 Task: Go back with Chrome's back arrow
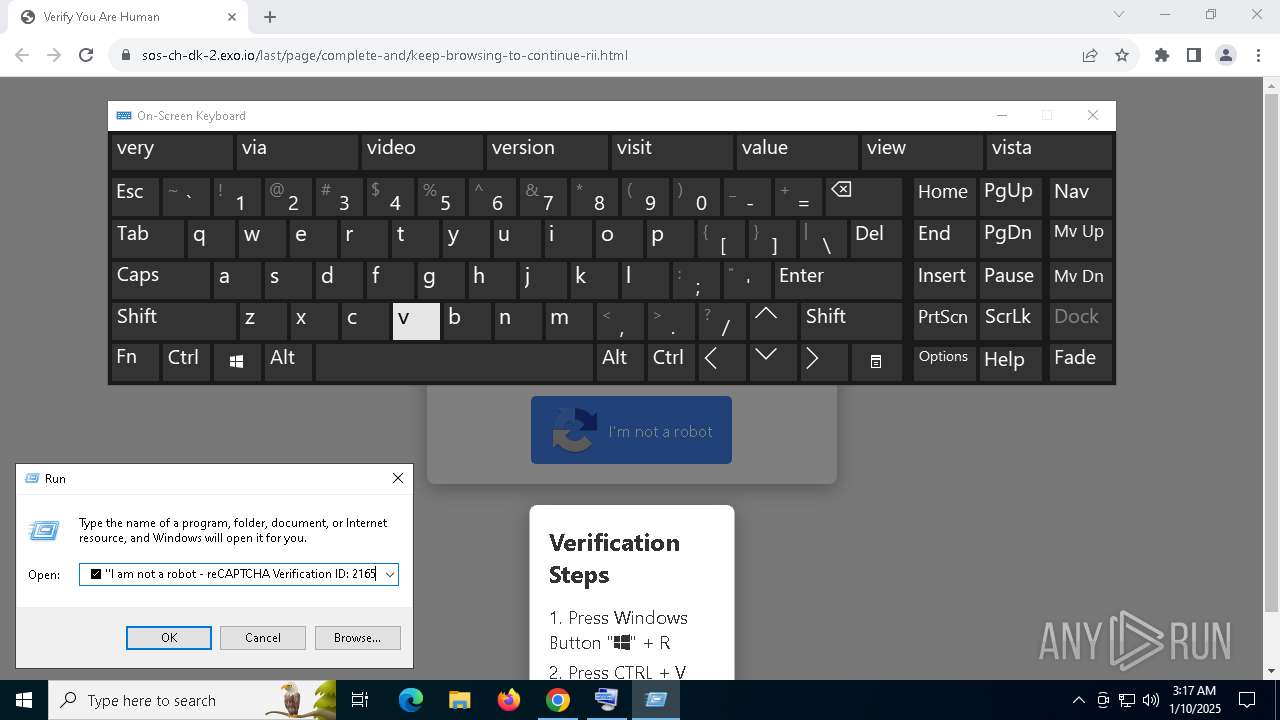tap(22, 55)
